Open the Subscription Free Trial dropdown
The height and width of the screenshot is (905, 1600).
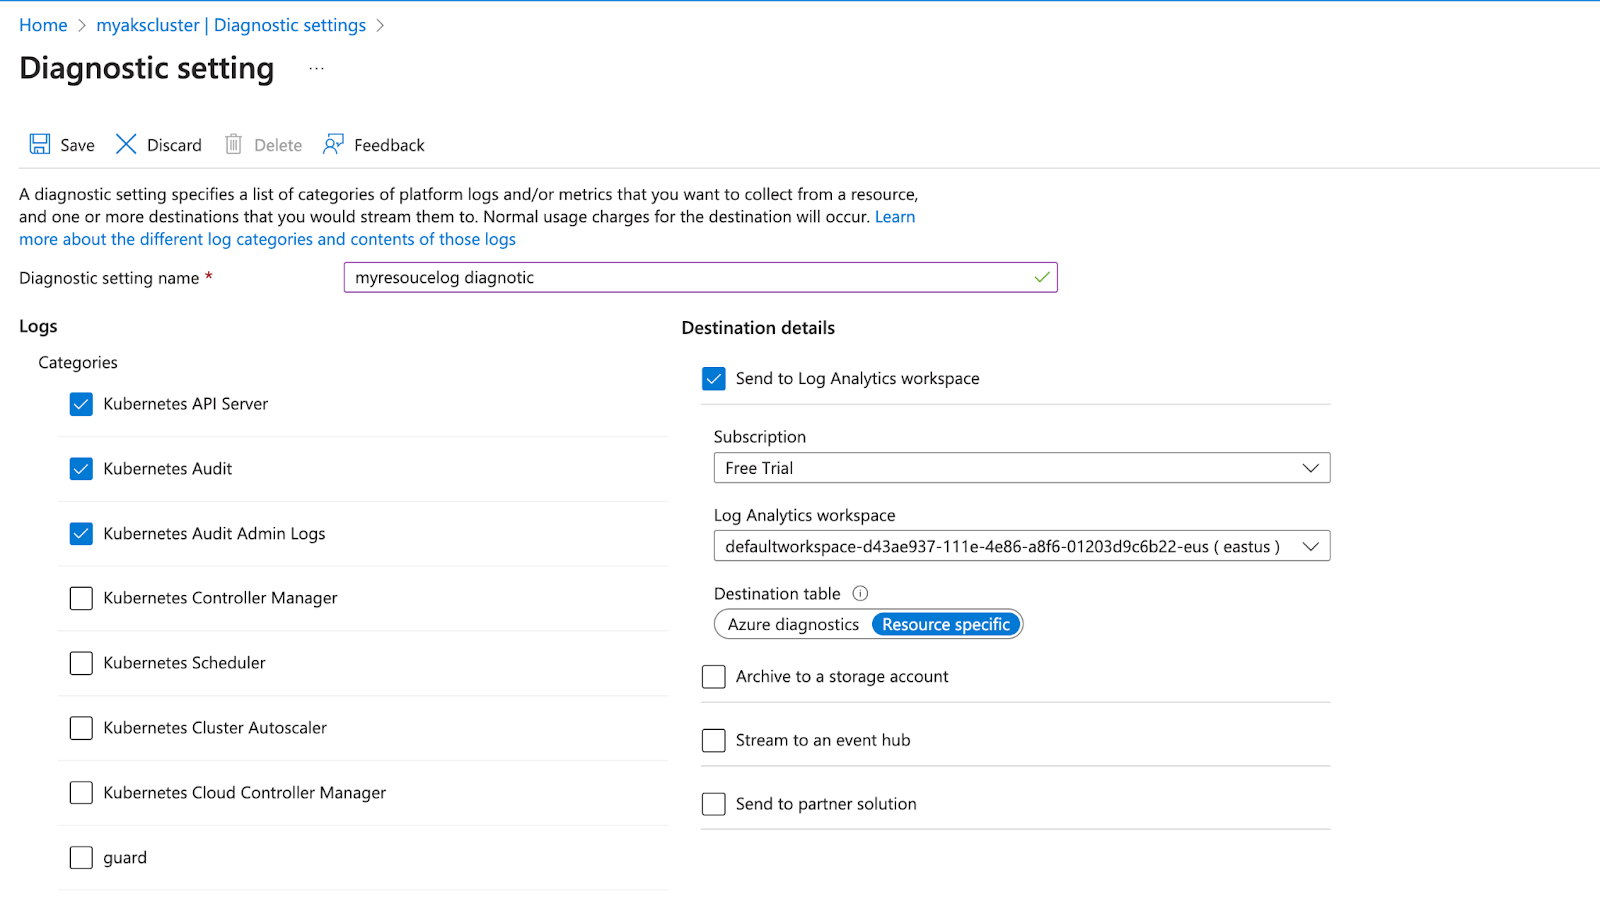tap(1022, 468)
